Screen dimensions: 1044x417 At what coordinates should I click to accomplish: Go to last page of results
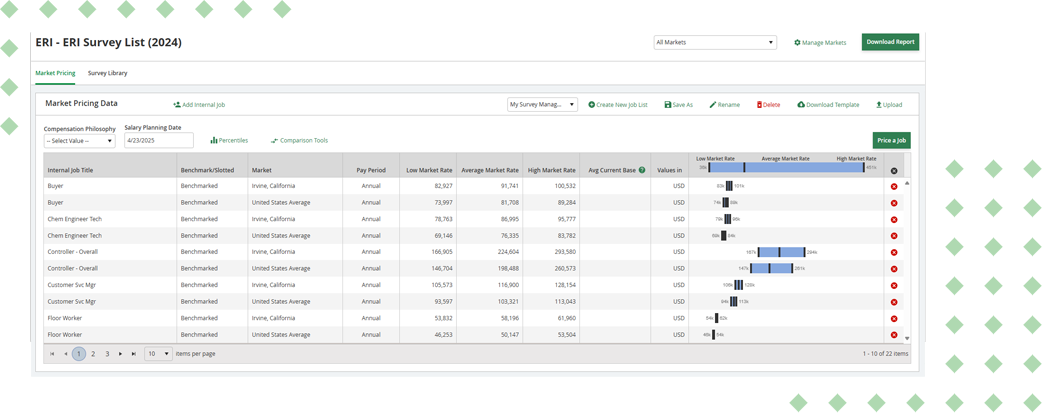pyautogui.click(x=134, y=354)
